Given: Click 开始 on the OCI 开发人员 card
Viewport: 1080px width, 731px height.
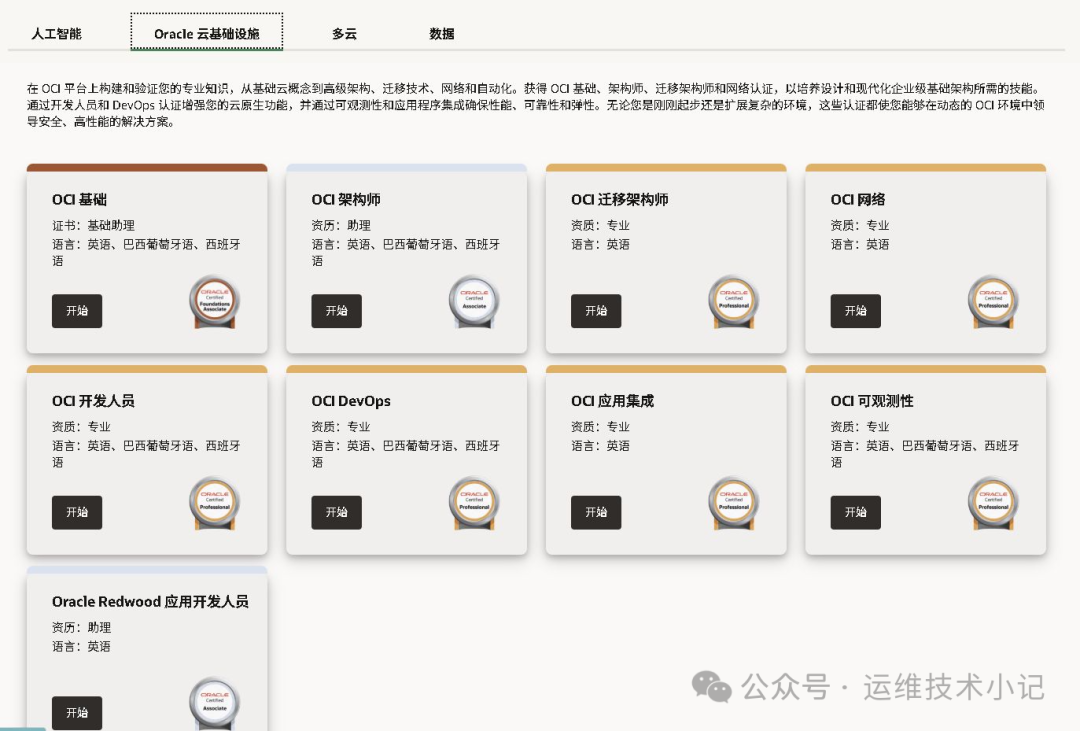Looking at the screenshot, I should coord(77,512).
